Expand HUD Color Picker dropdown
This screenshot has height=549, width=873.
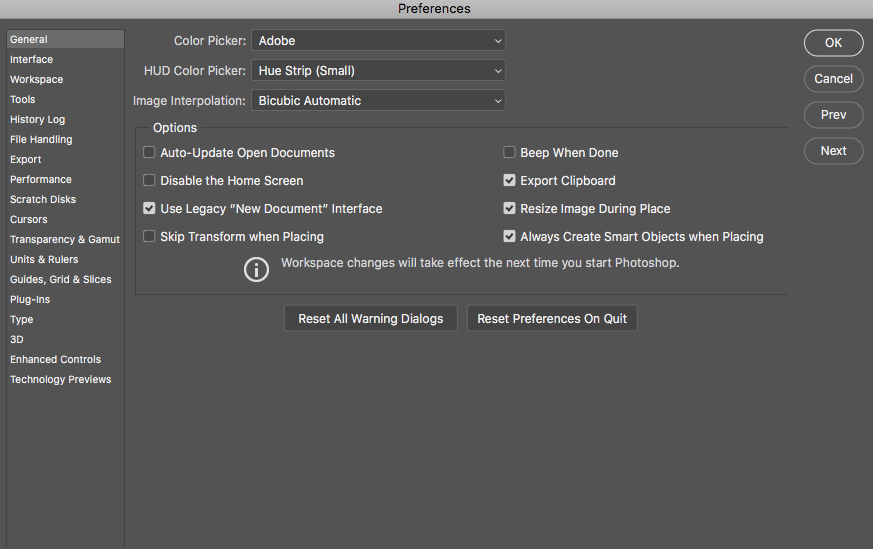[378, 71]
